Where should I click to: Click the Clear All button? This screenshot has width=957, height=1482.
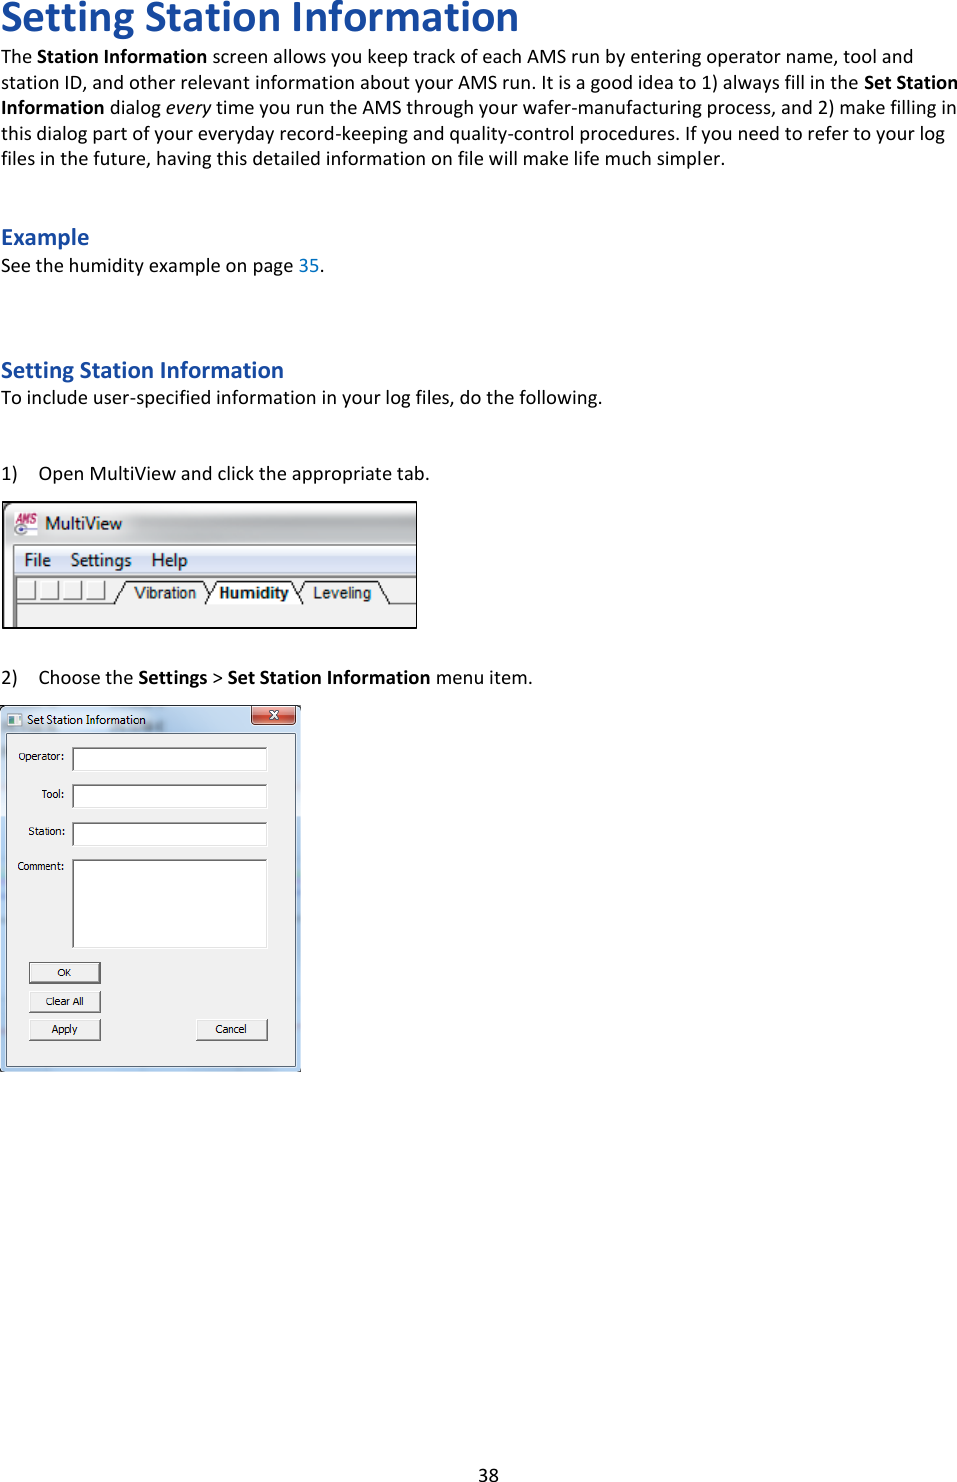point(65,1001)
